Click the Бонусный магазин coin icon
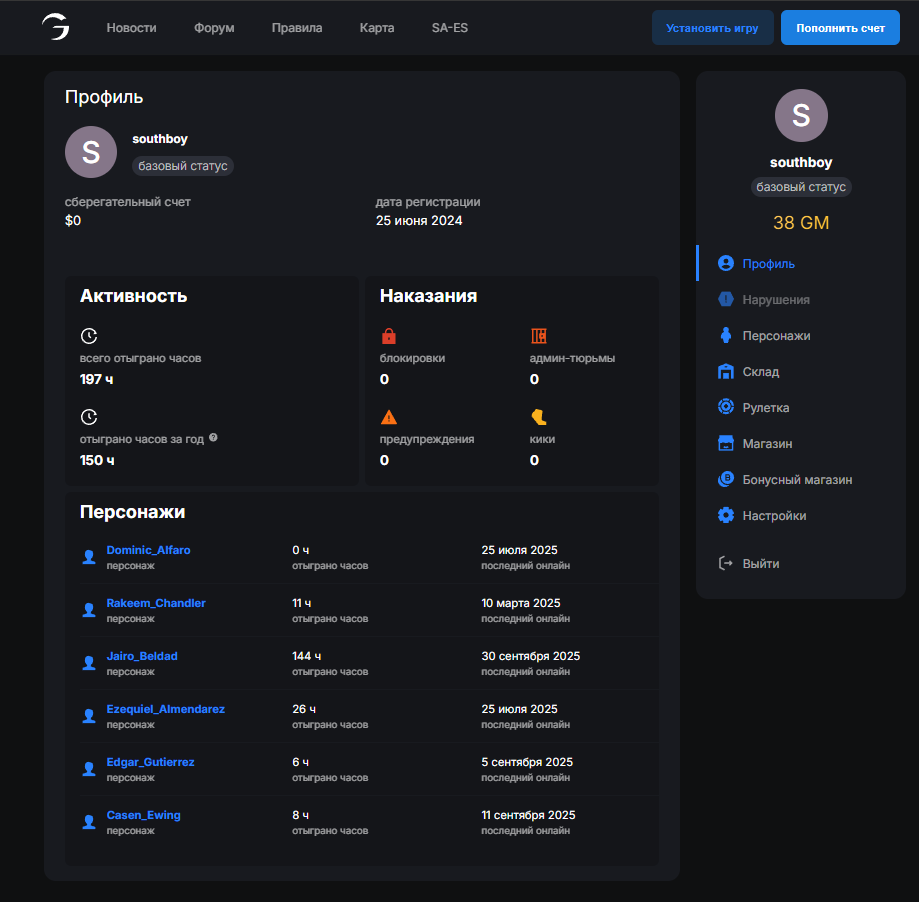Viewport: 919px width, 902px height. pos(726,480)
